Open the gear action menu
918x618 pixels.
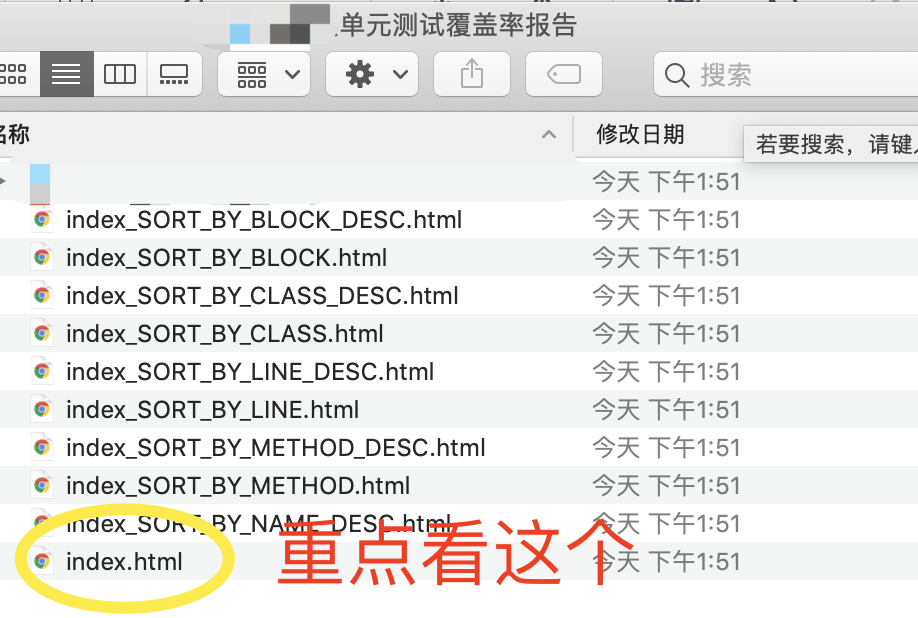(371, 73)
